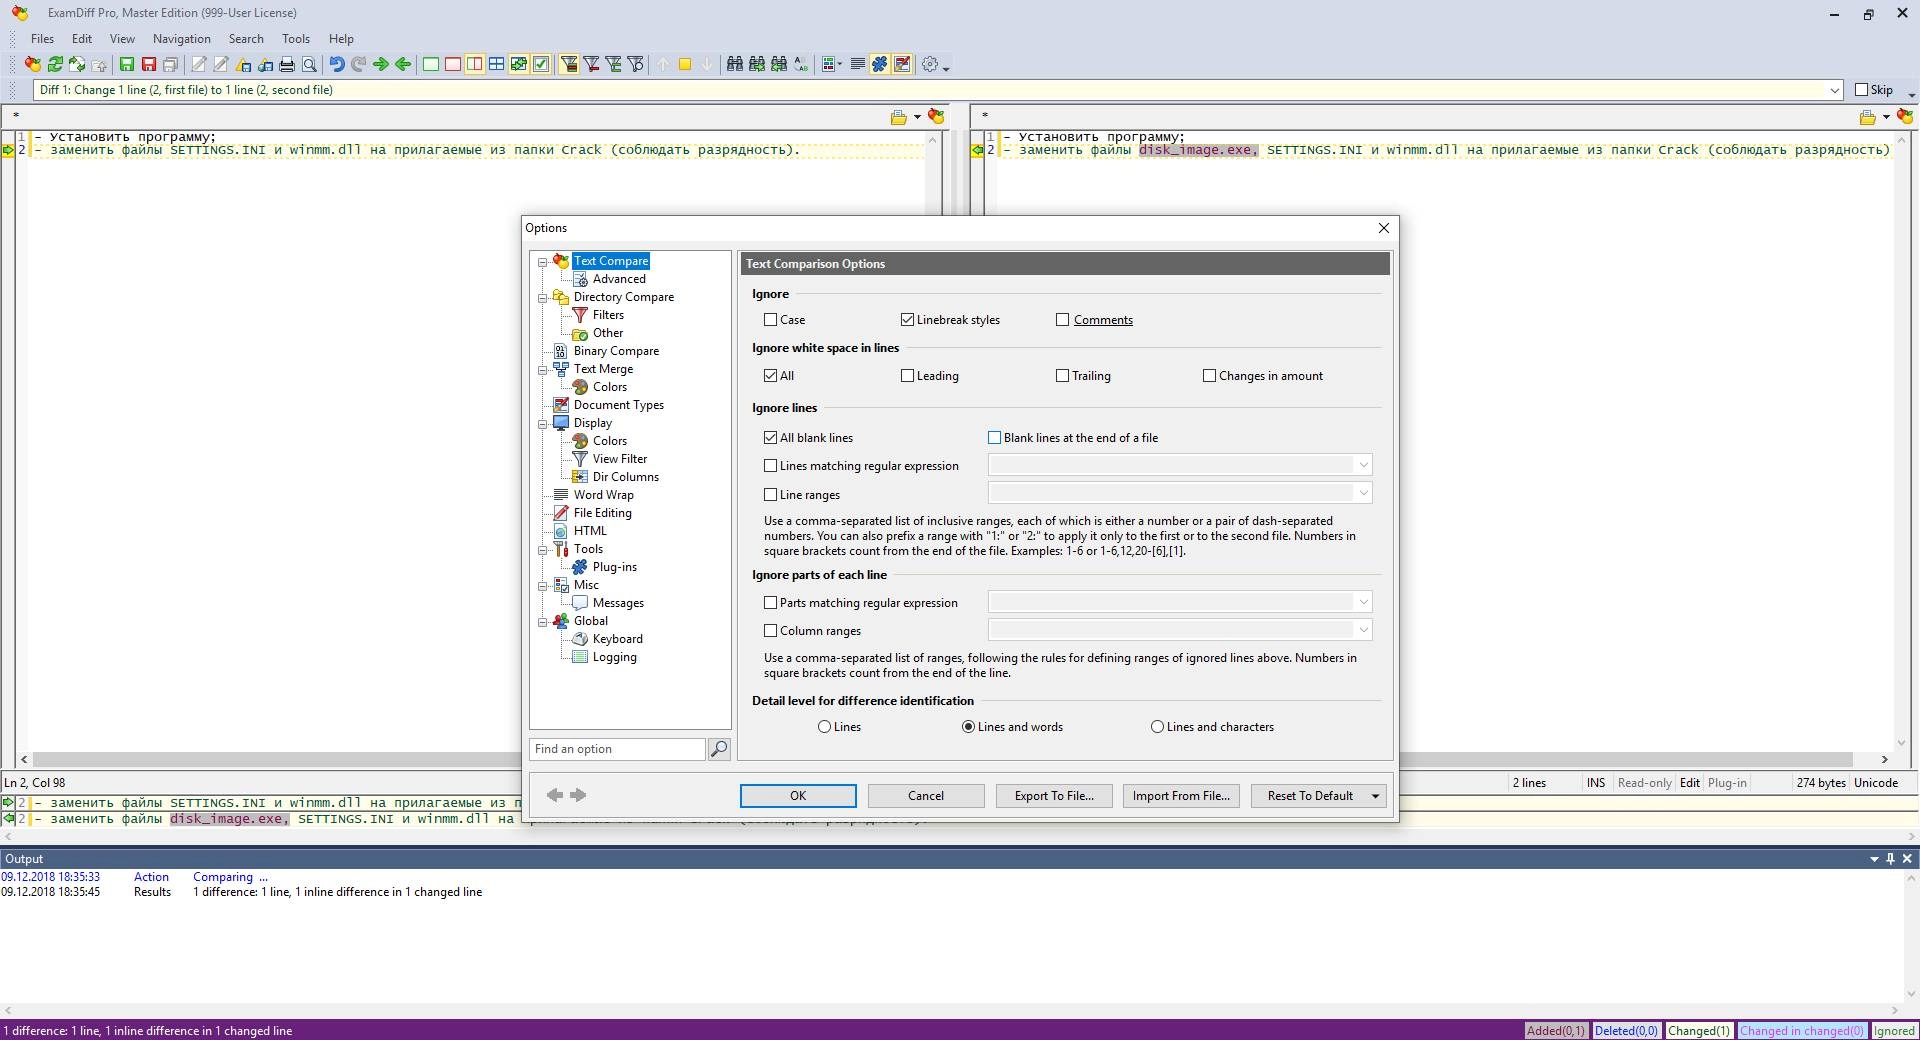Open the View menu
This screenshot has width=1920, height=1040.
(122, 39)
